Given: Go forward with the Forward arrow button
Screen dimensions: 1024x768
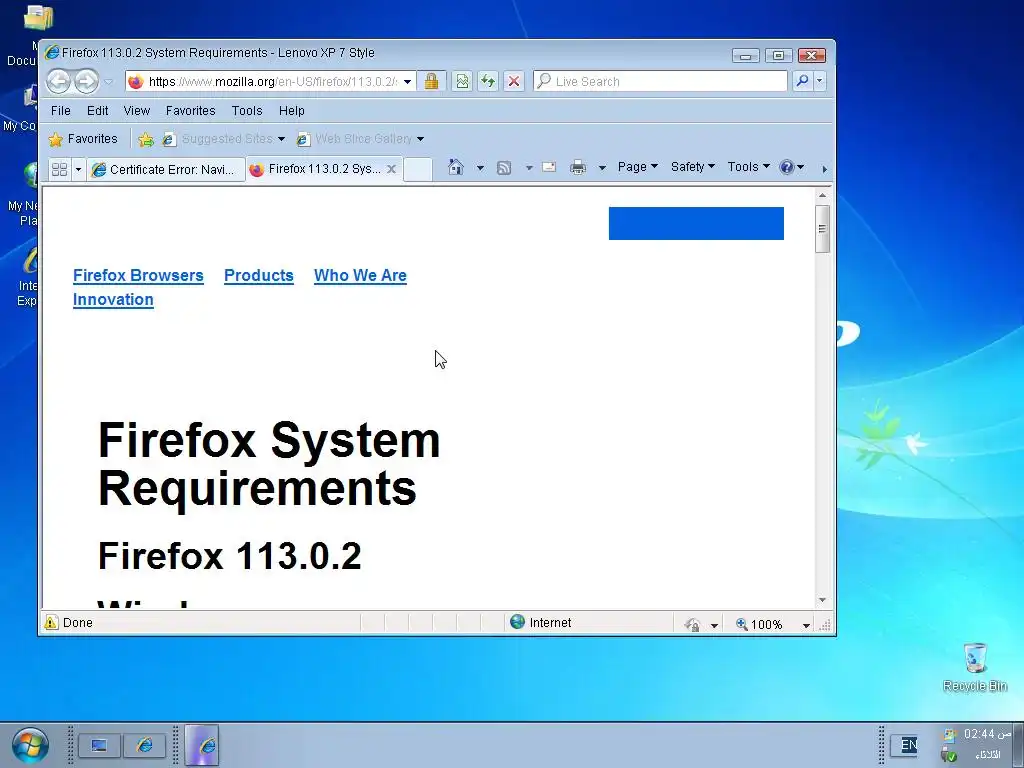Looking at the screenshot, I should [x=86, y=82].
